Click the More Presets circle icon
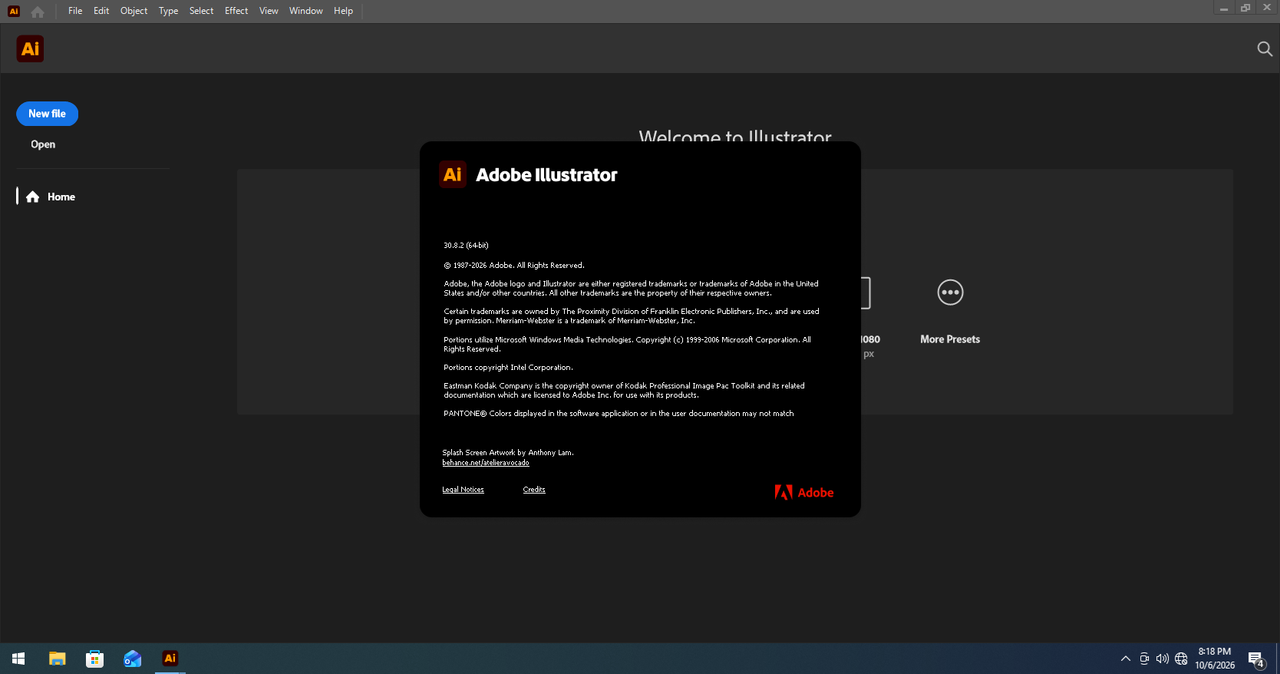 pyautogui.click(x=950, y=292)
